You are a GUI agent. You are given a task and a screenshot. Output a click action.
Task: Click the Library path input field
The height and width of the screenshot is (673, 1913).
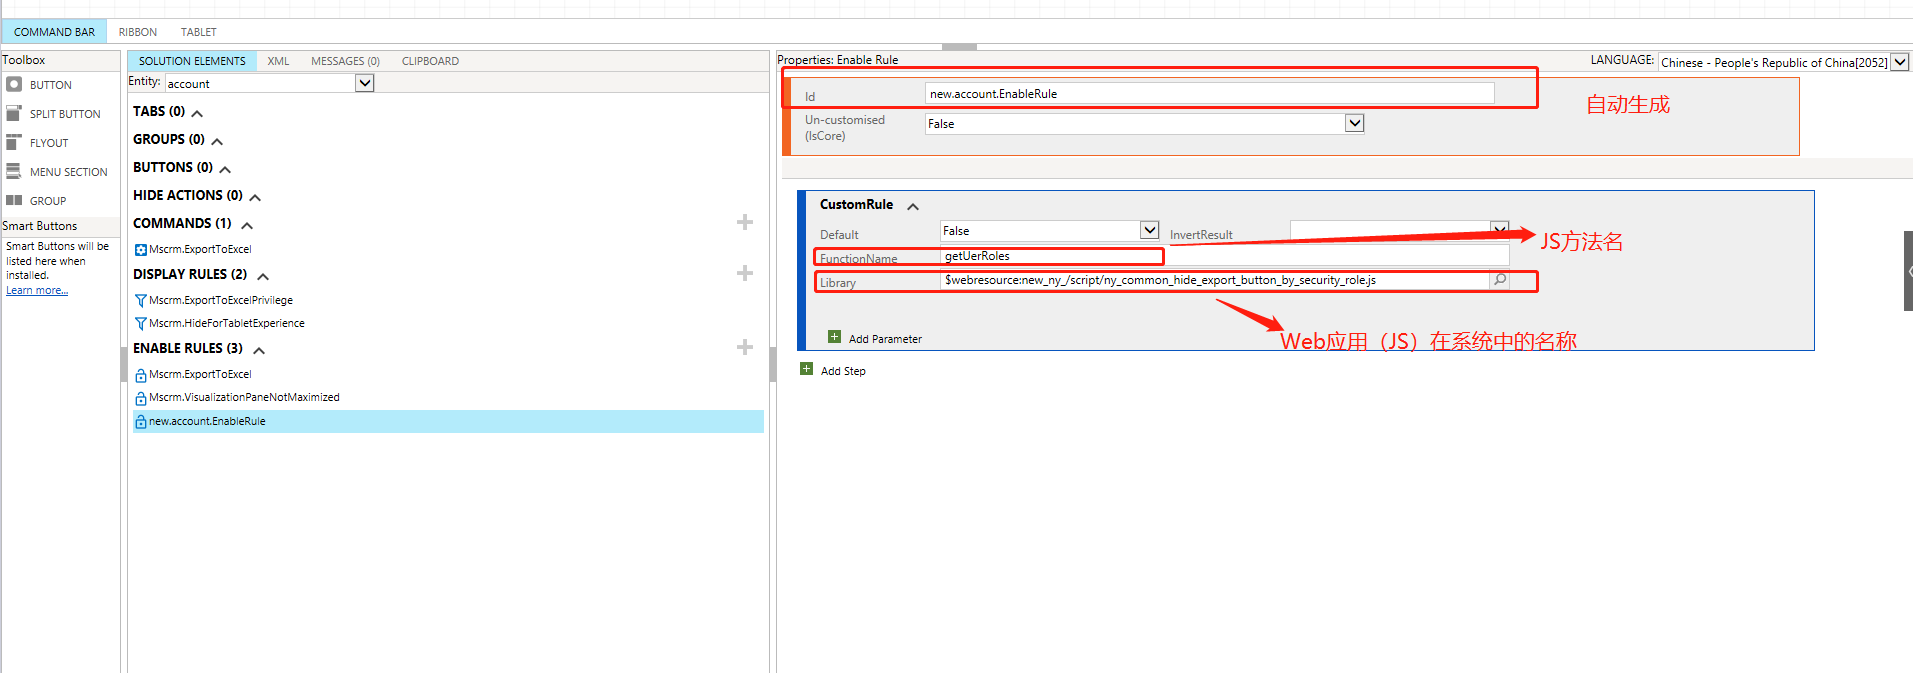pyautogui.click(x=1214, y=280)
